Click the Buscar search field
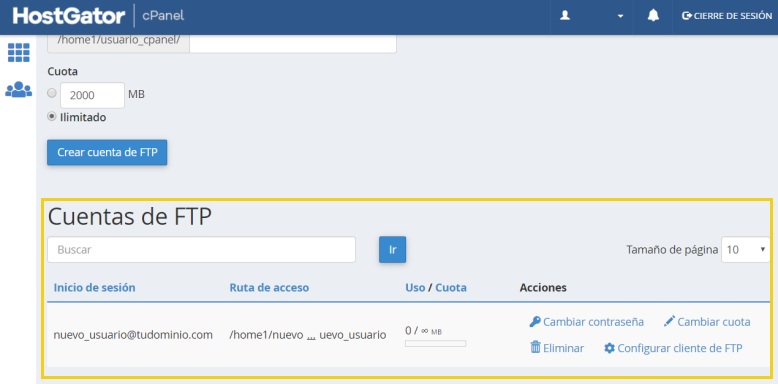Viewport: 778px width, 384px height. [x=201, y=250]
